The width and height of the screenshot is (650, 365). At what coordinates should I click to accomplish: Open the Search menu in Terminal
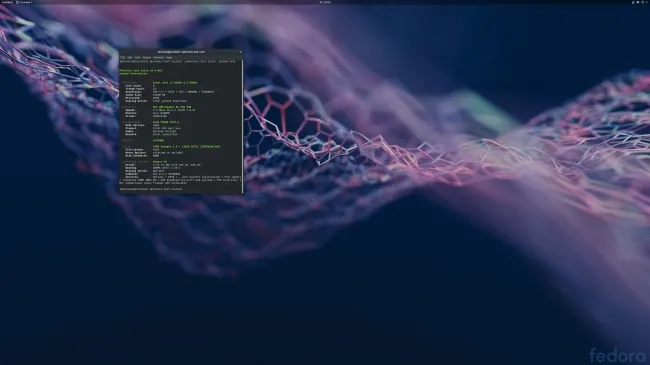pos(147,57)
